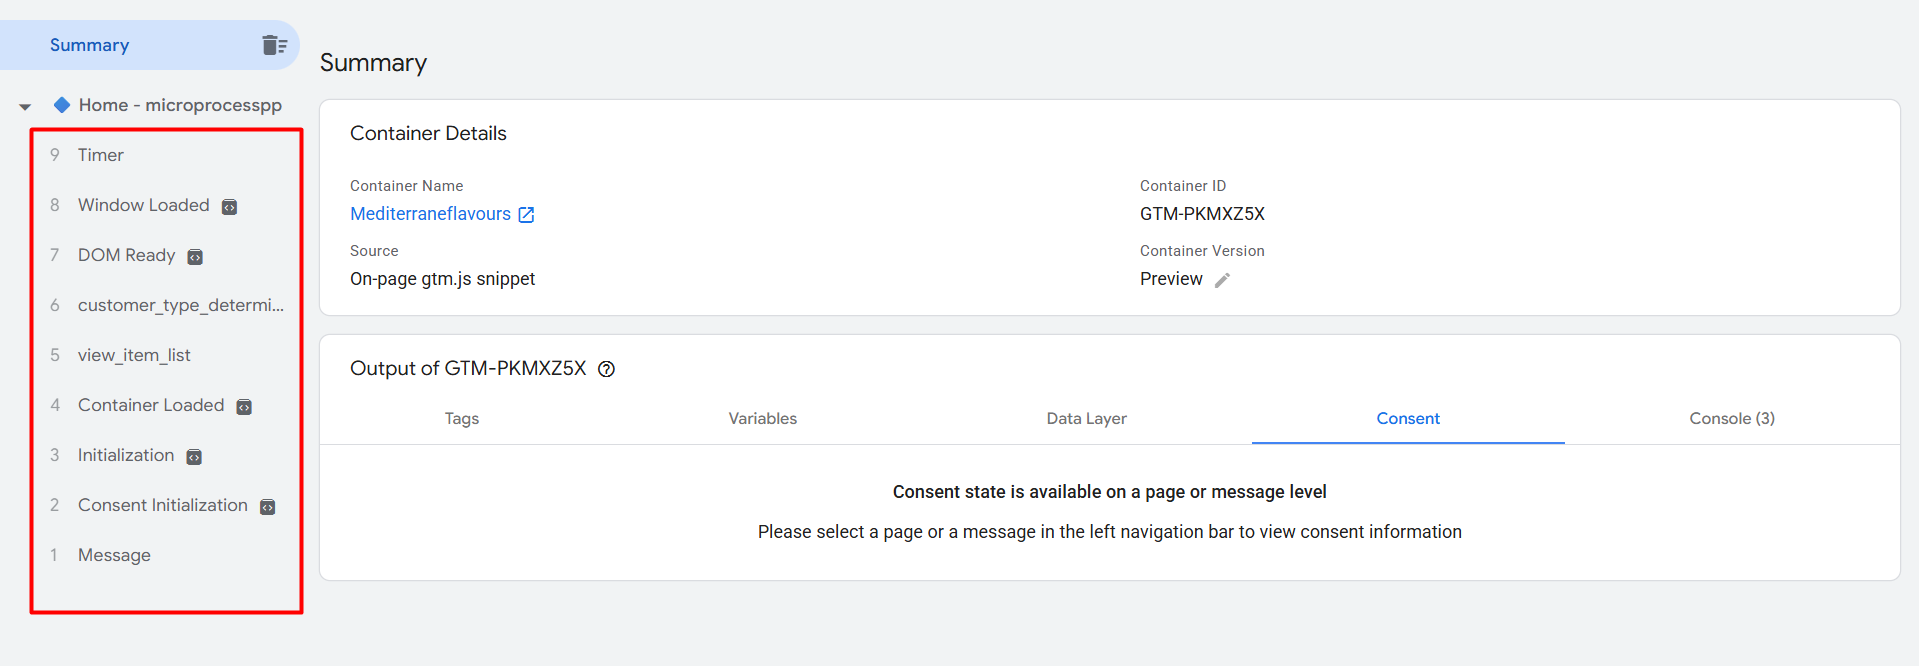The width and height of the screenshot is (1919, 666).
Task: Select the Message event
Action: tap(114, 555)
